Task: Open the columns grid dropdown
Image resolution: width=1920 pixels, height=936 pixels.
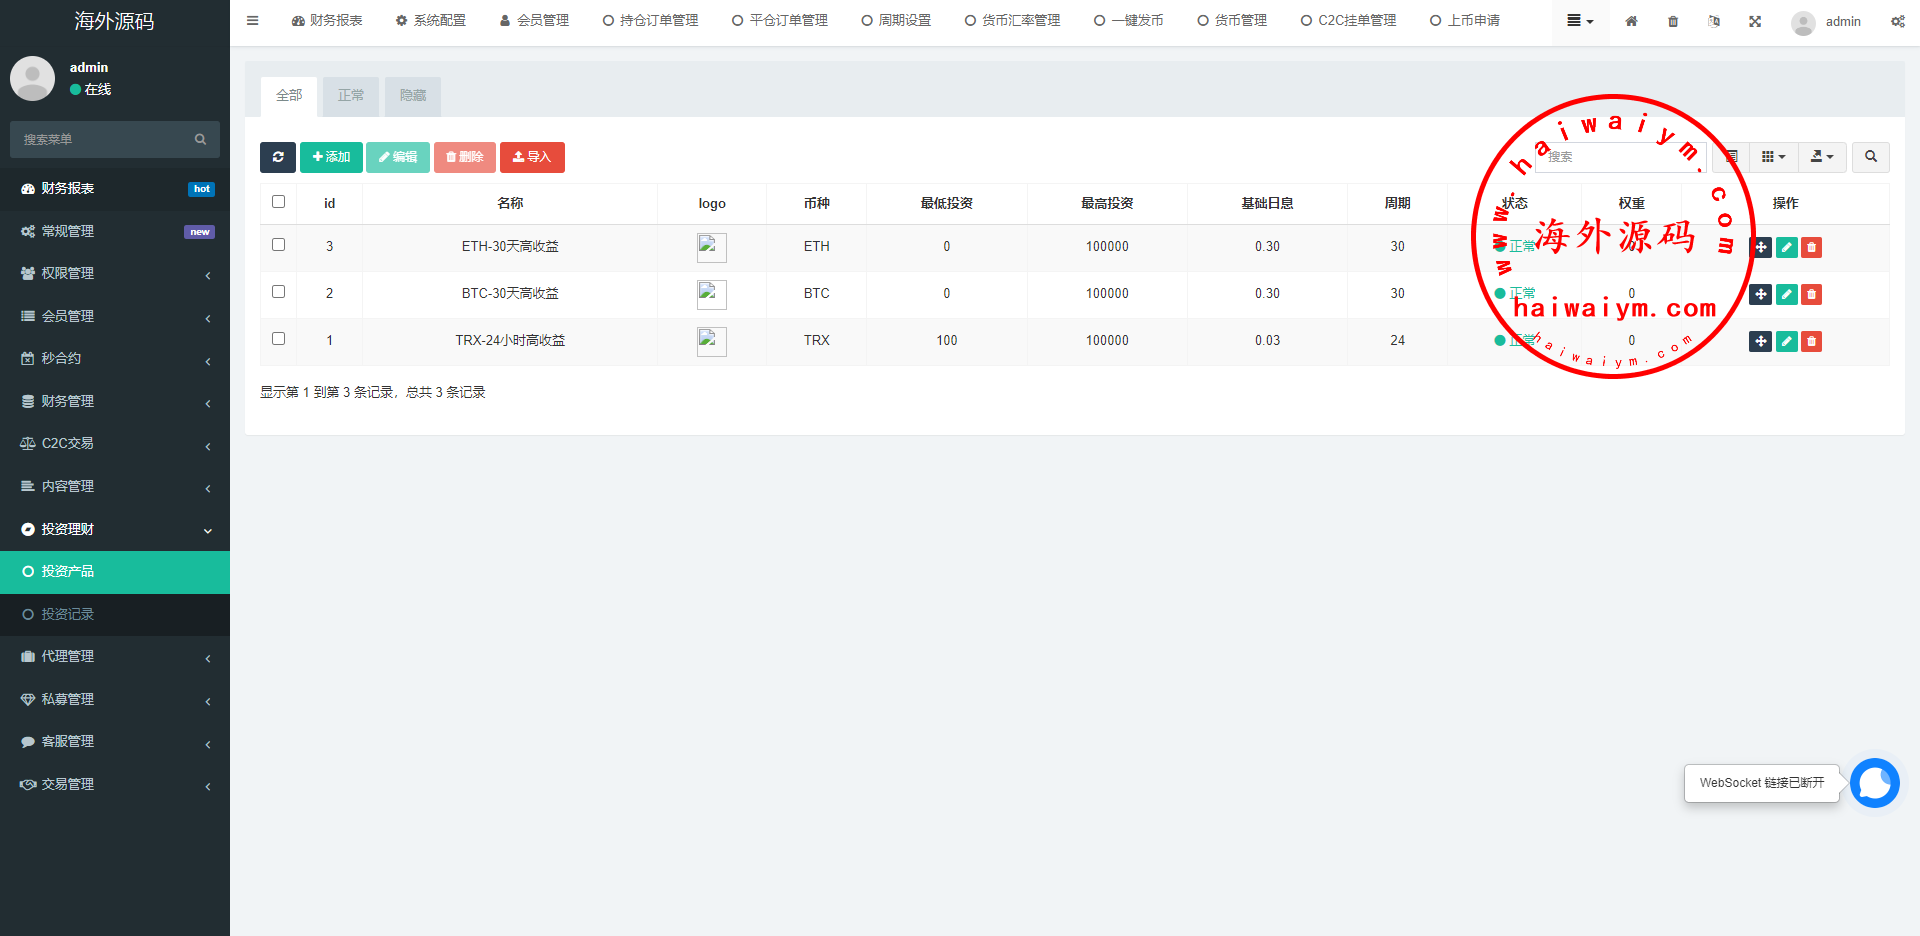Action: [x=1773, y=157]
